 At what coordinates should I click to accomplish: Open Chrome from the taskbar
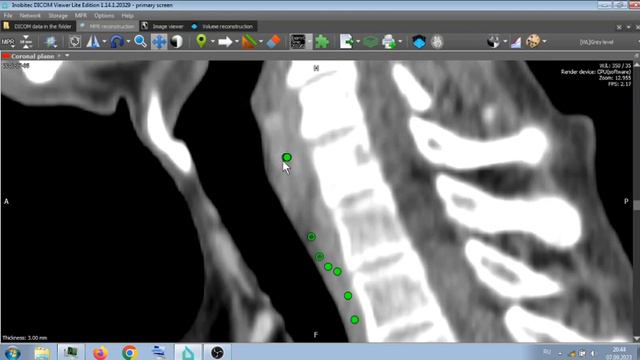pyautogui.click(x=129, y=352)
